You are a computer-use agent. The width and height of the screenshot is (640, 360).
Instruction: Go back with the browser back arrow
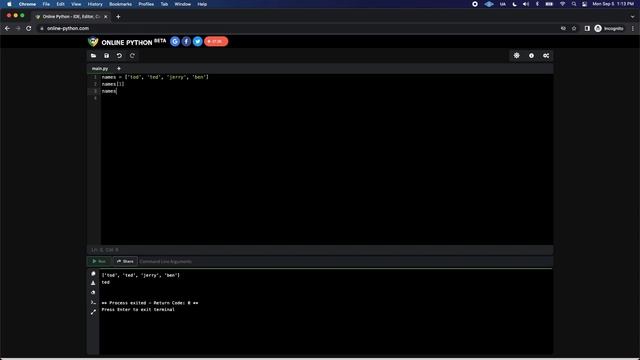tap(7, 28)
